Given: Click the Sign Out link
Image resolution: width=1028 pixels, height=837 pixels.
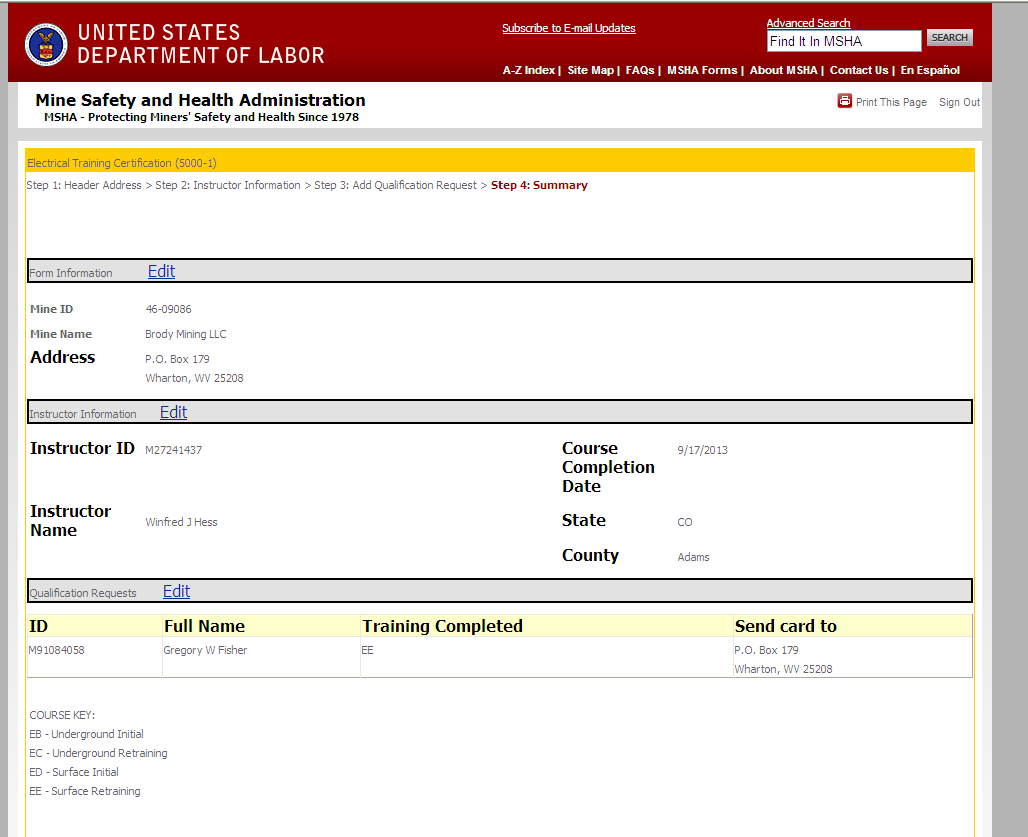Looking at the screenshot, I should pos(959,102).
